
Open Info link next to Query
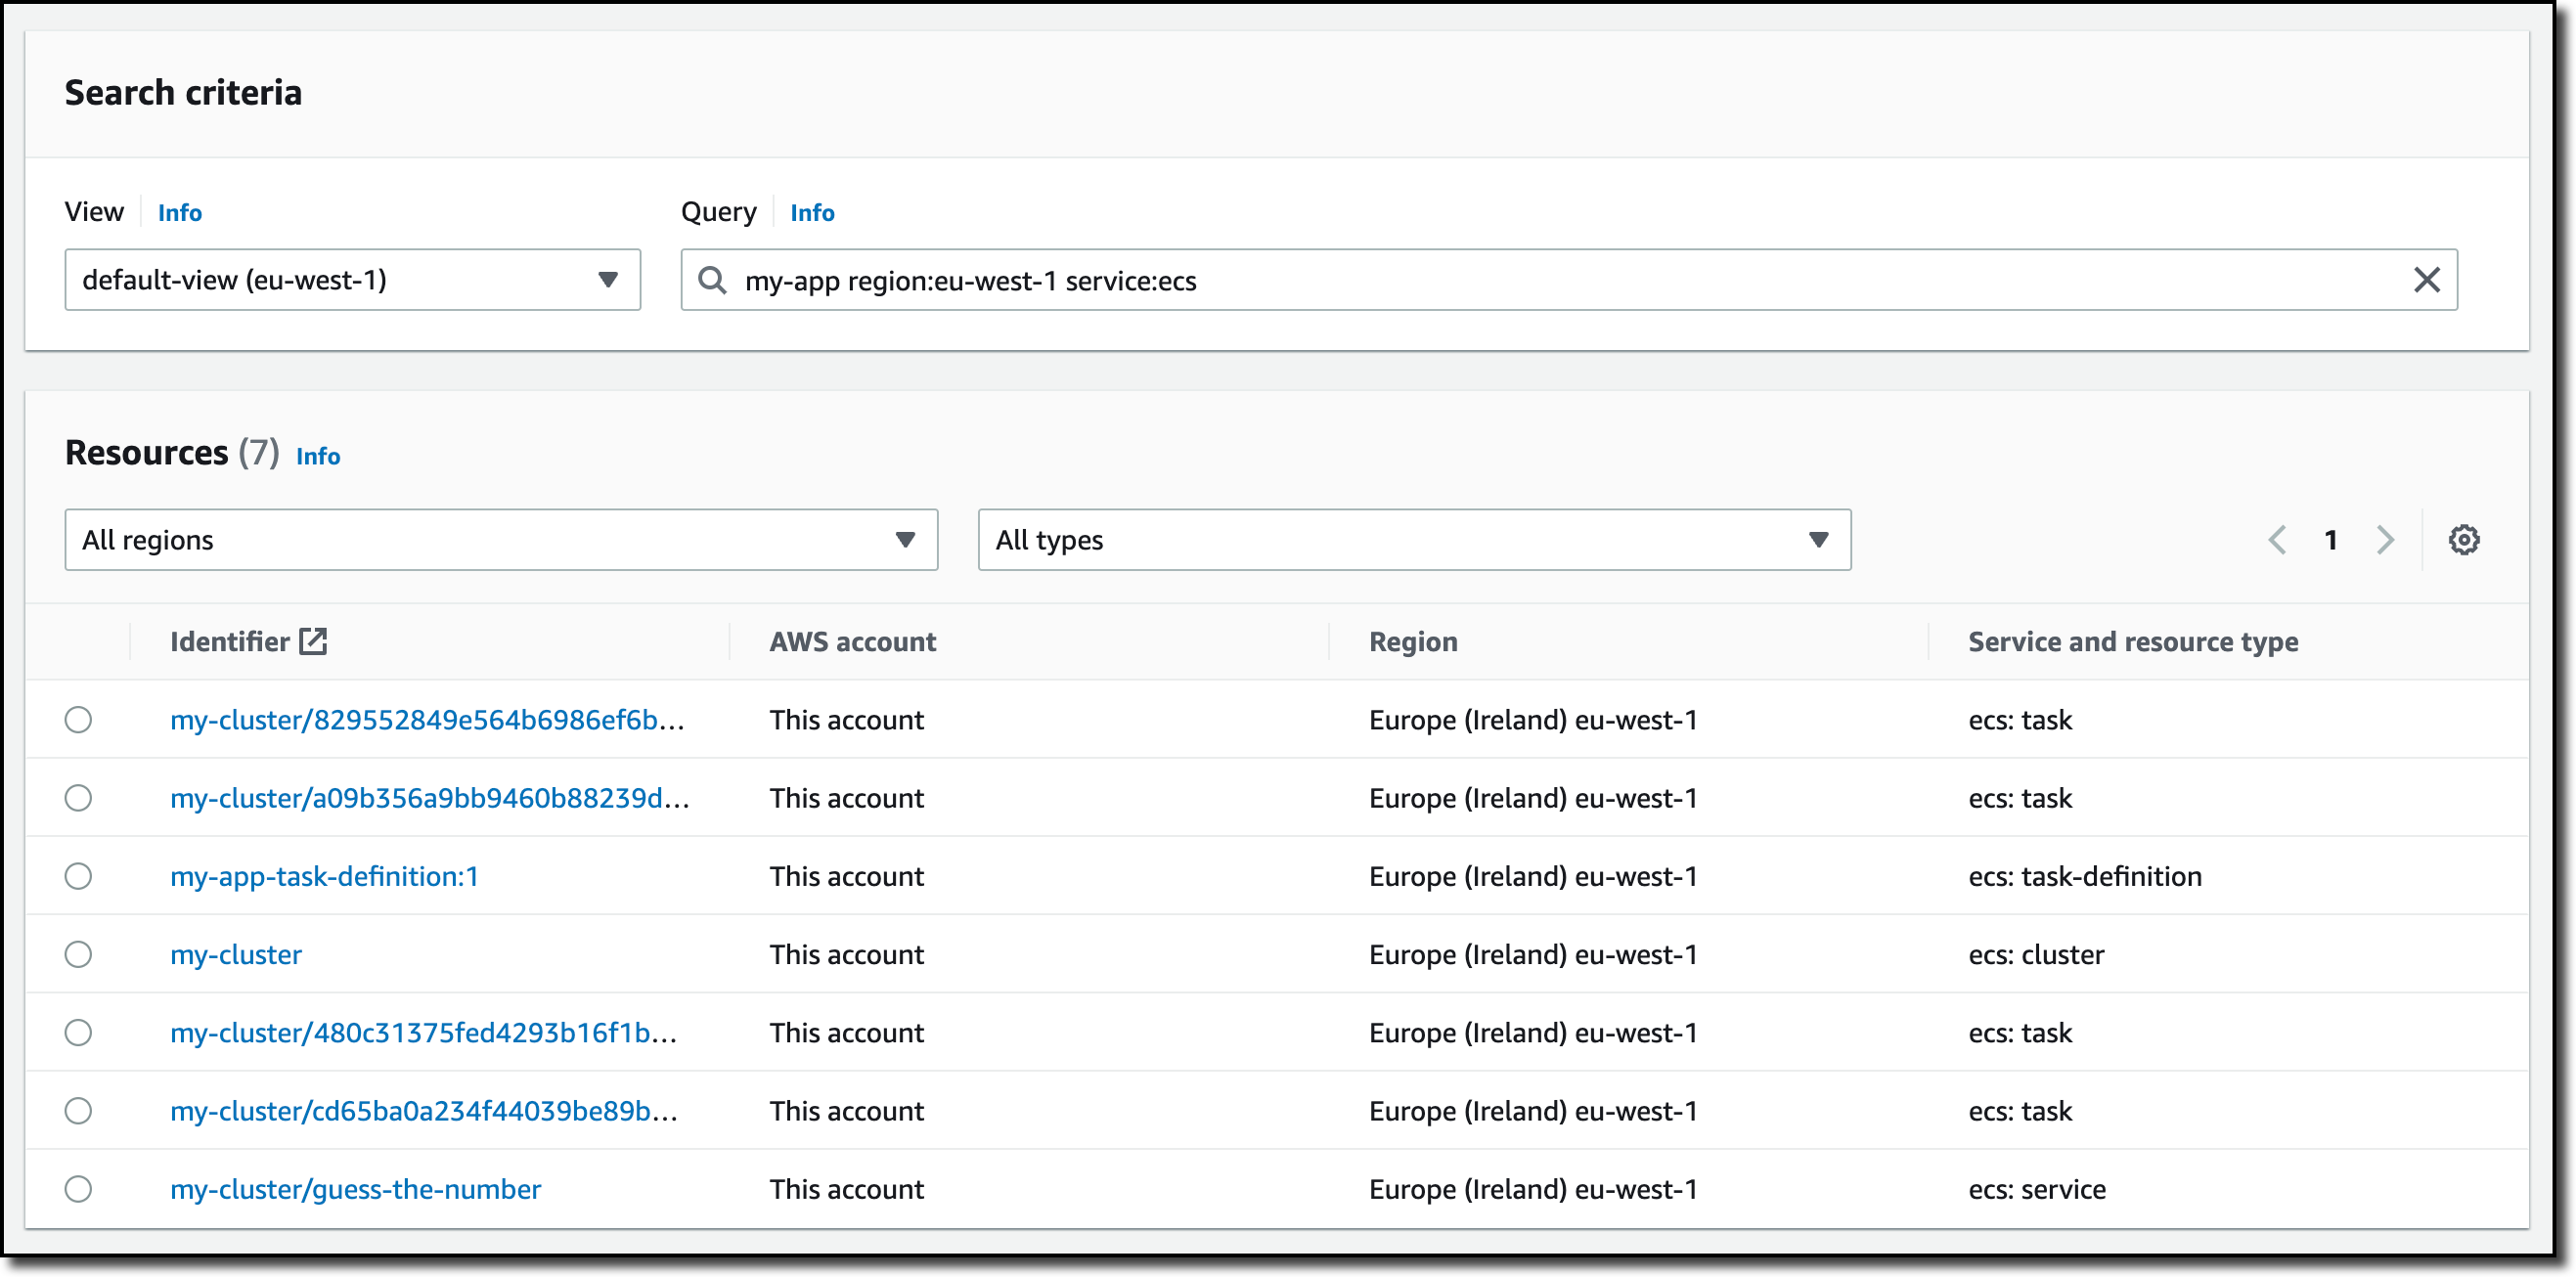click(812, 213)
